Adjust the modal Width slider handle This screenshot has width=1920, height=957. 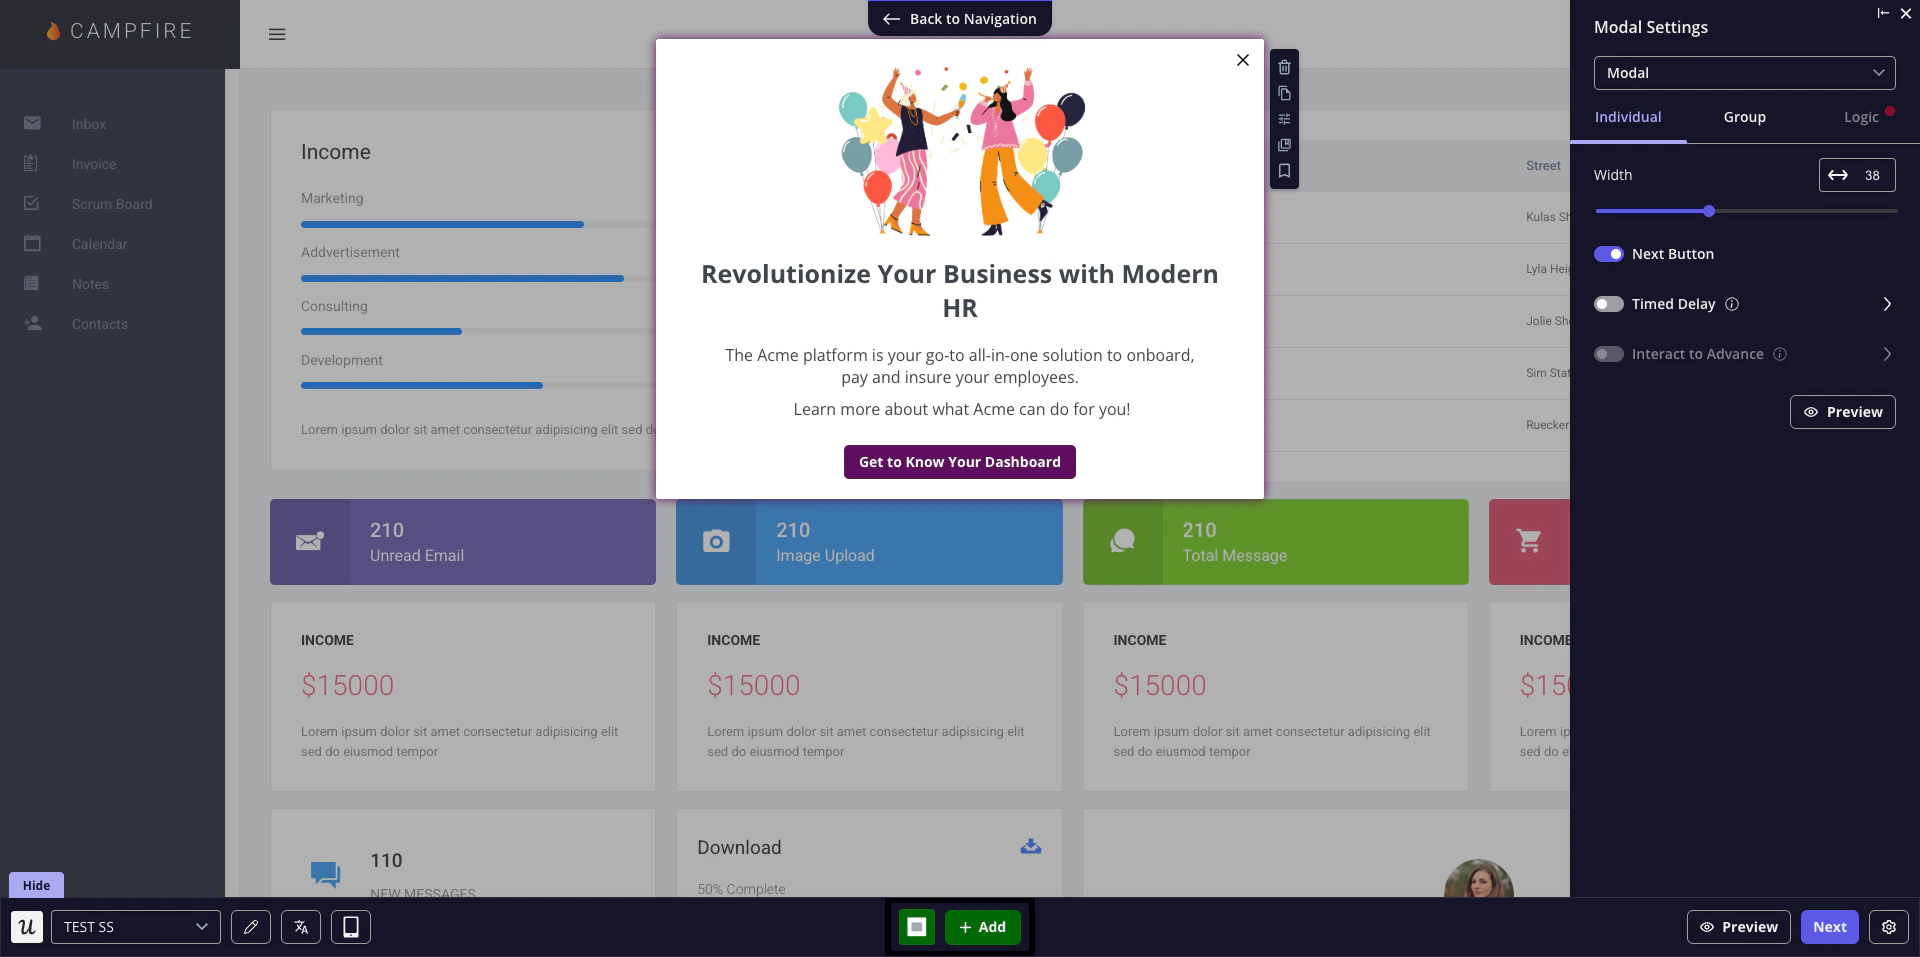tap(1709, 211)
